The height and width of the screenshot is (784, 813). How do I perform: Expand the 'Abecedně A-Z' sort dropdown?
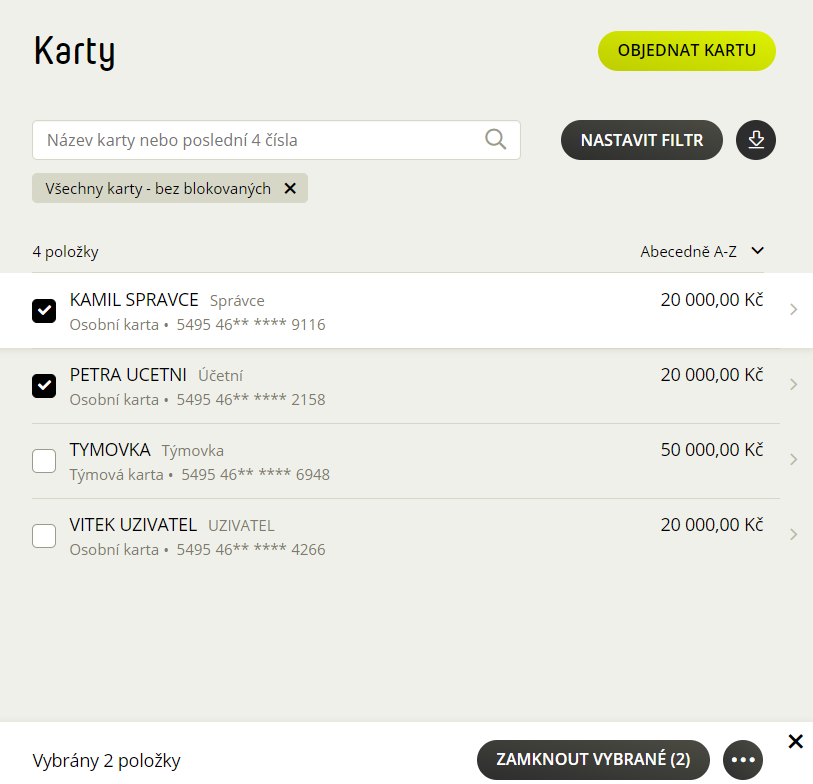click(702, 251)
